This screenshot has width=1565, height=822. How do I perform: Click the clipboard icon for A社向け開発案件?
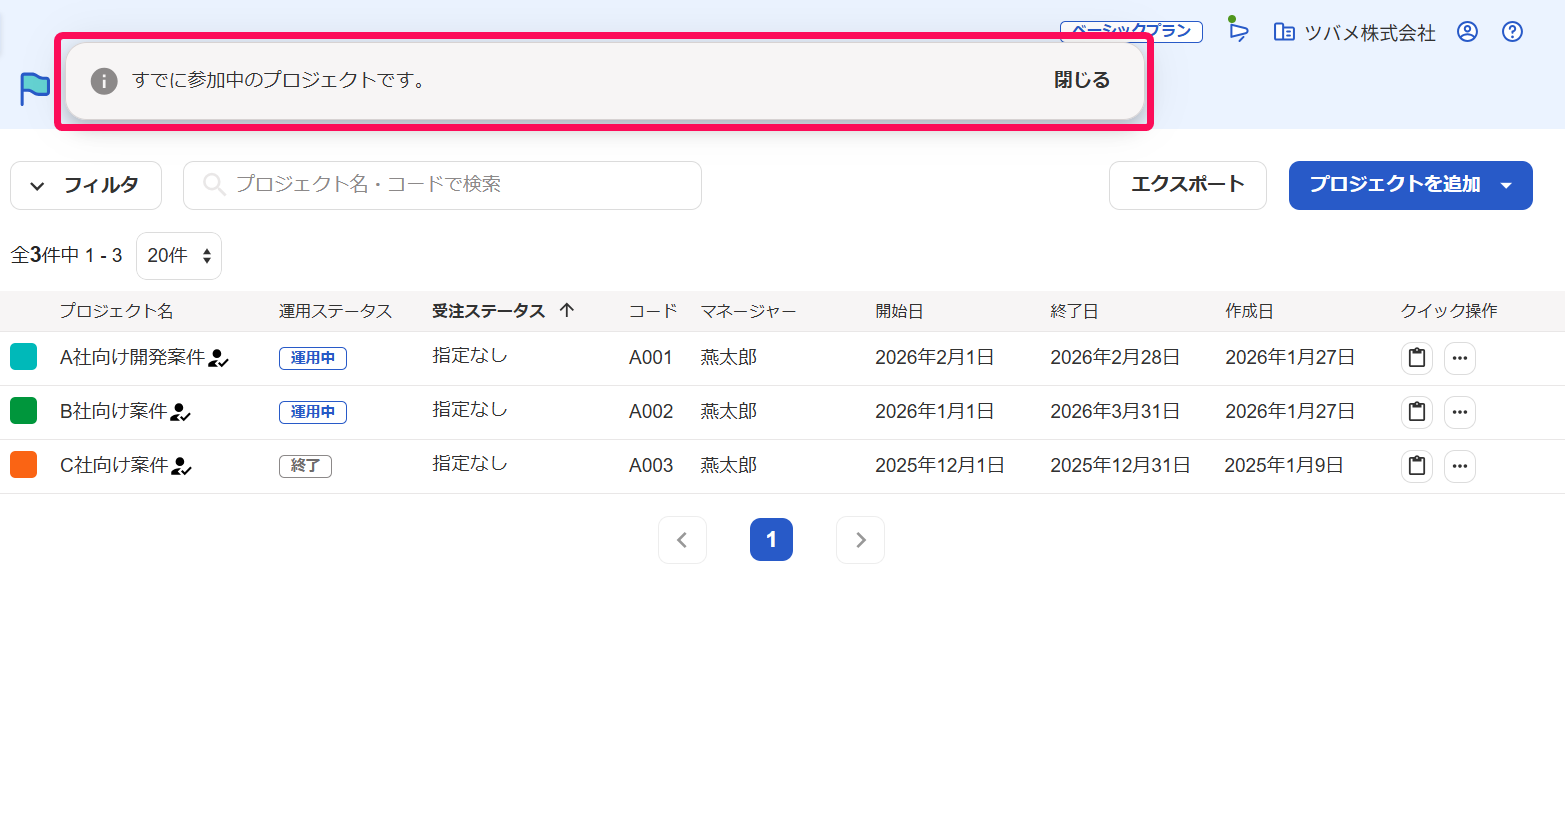point(1417,358)
